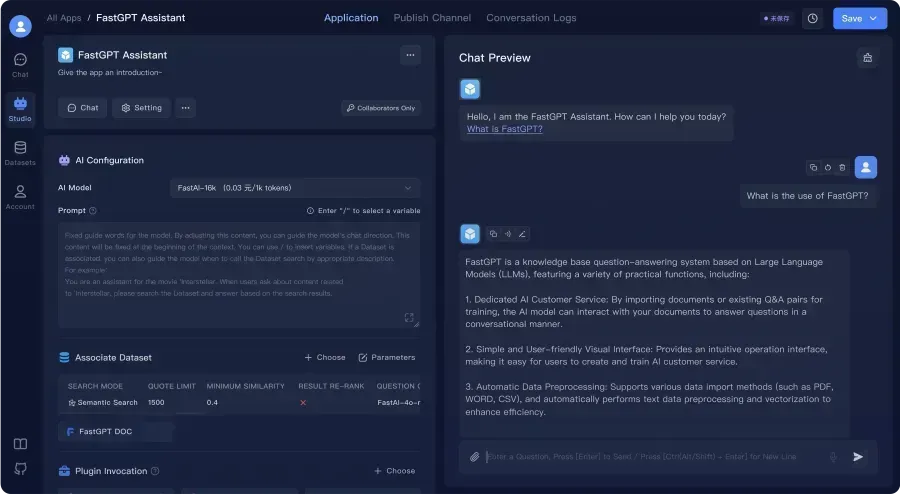Click the pencil icon on assistant answer

pyautogui.click(x=522, y=234)
